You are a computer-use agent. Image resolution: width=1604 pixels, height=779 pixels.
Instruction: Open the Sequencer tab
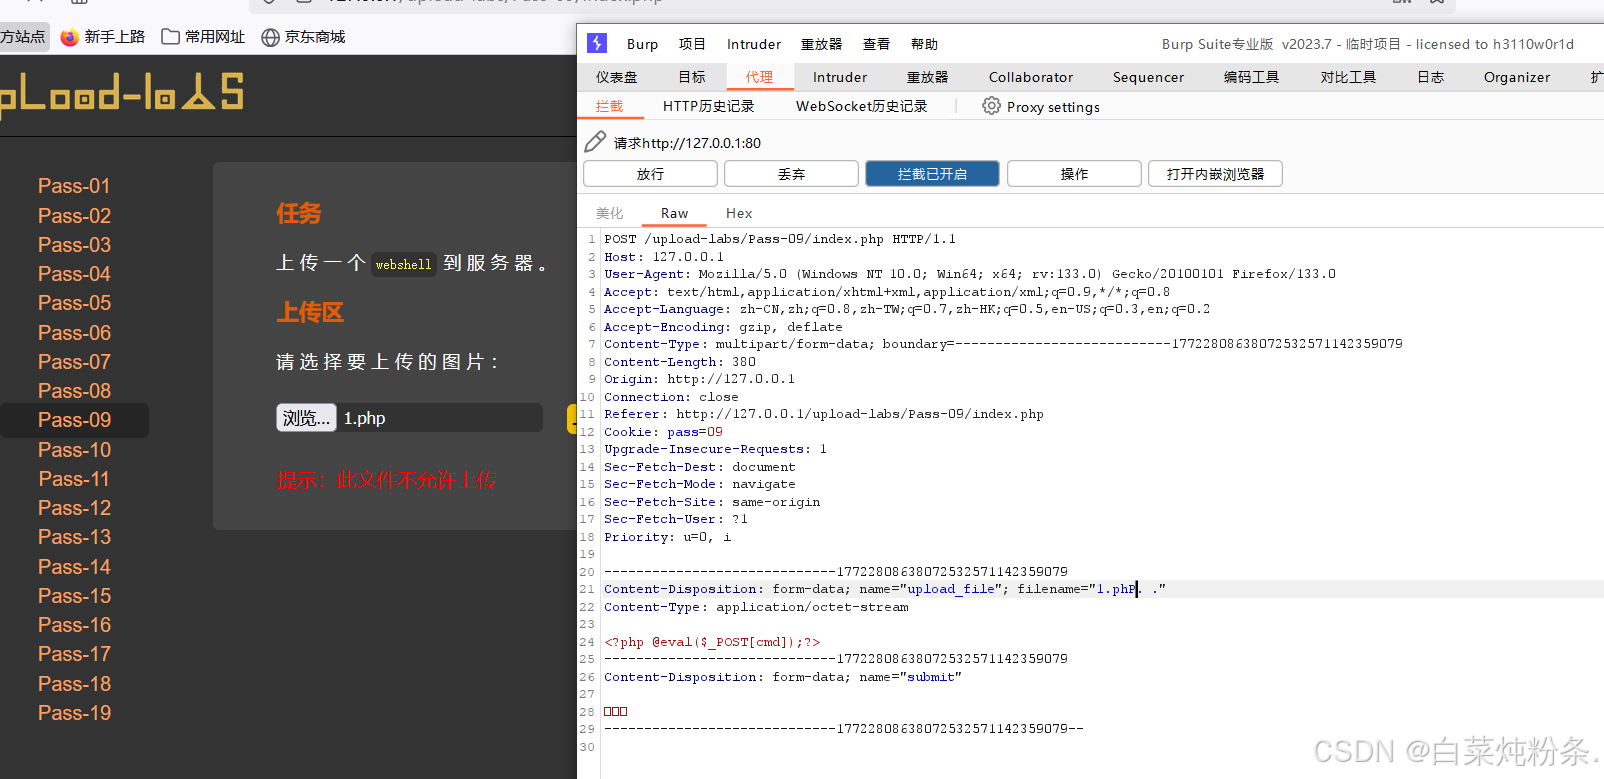[1148, 77]
